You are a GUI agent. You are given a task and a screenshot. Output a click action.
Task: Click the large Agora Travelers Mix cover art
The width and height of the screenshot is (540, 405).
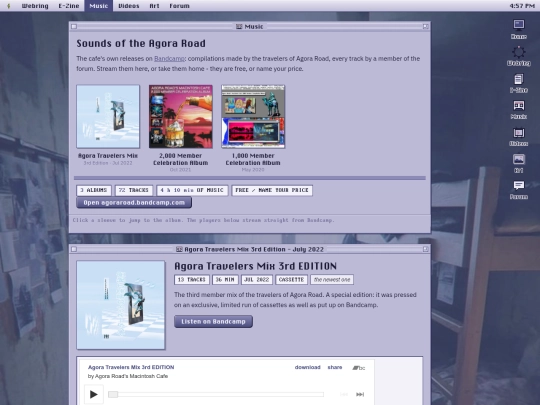pyautogui.click(x=121, y=305)
